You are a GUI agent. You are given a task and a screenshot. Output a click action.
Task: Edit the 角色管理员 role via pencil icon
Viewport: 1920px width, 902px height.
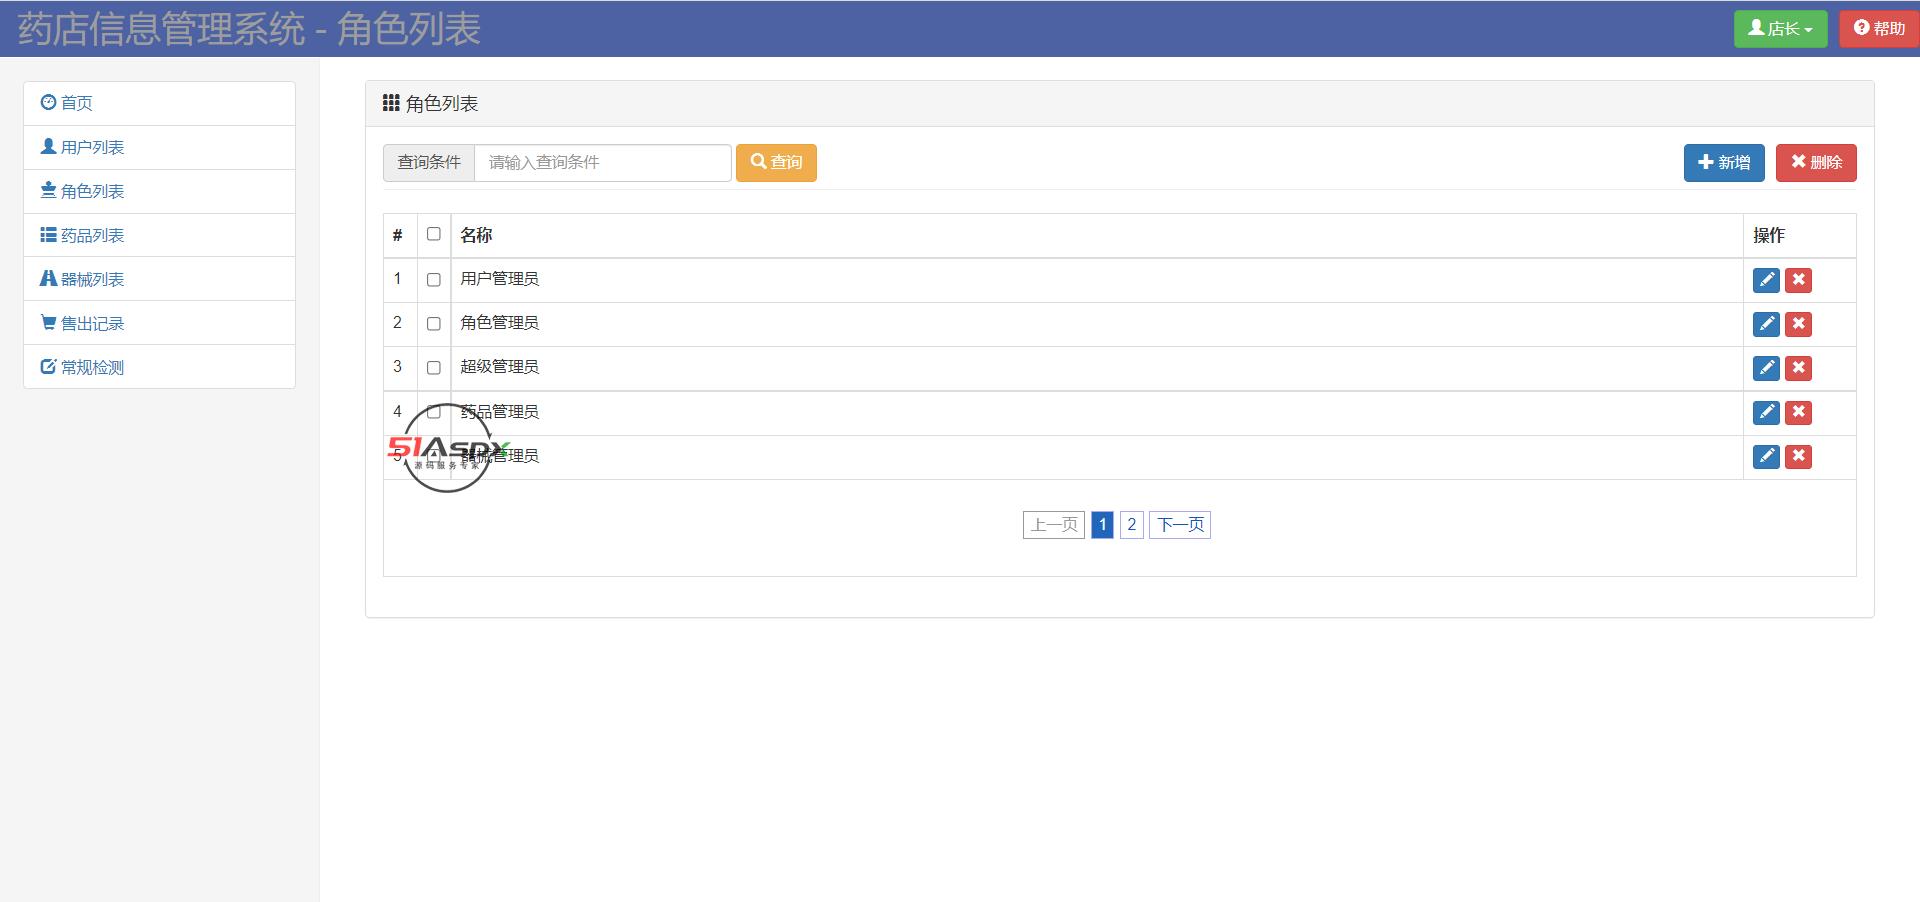[x=1766, y=324]
